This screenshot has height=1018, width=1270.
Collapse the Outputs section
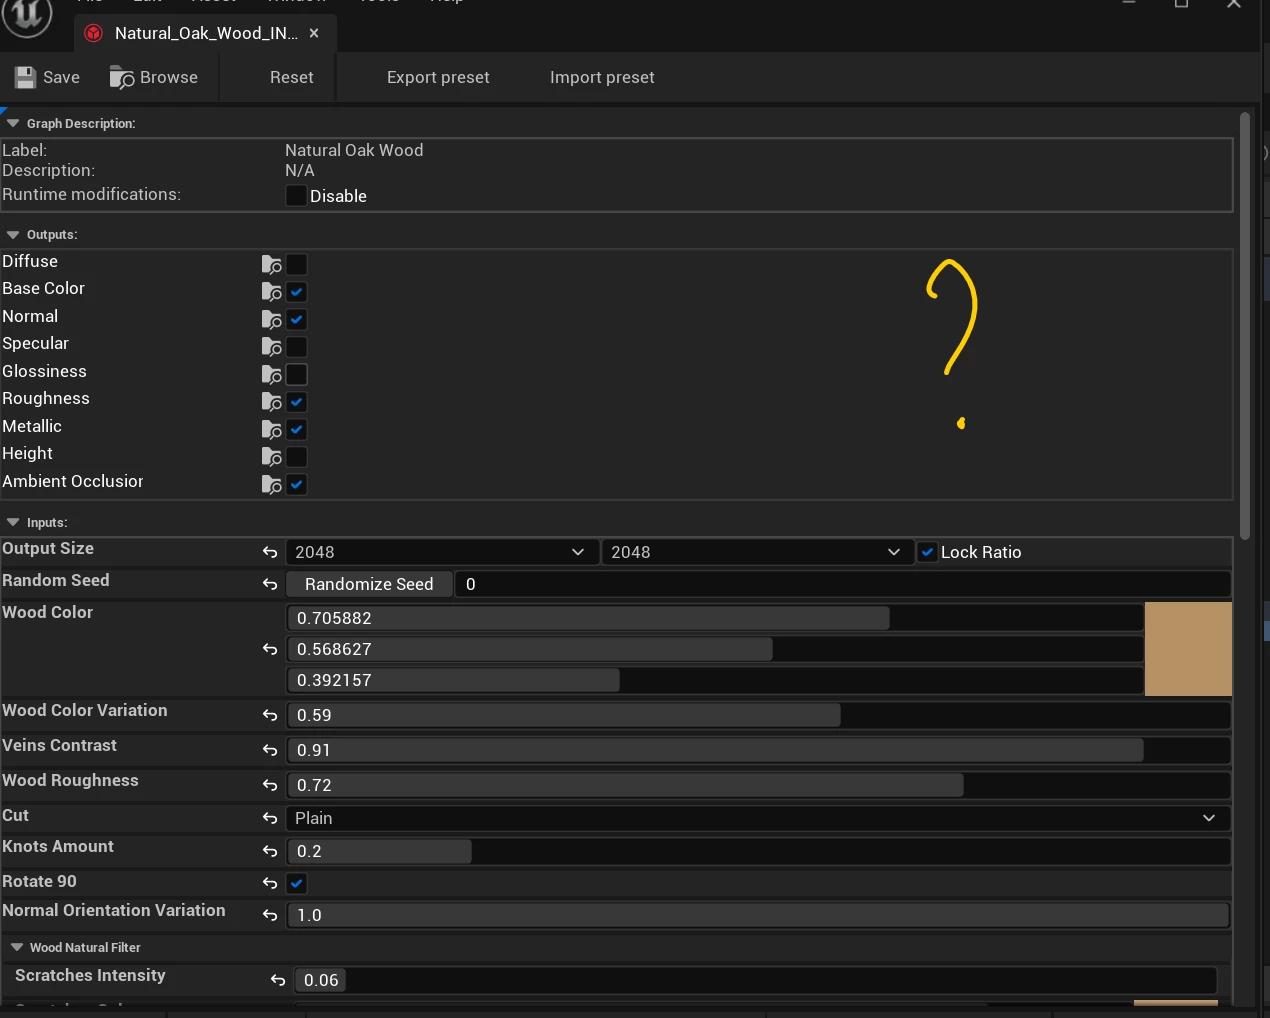point(13,234)
